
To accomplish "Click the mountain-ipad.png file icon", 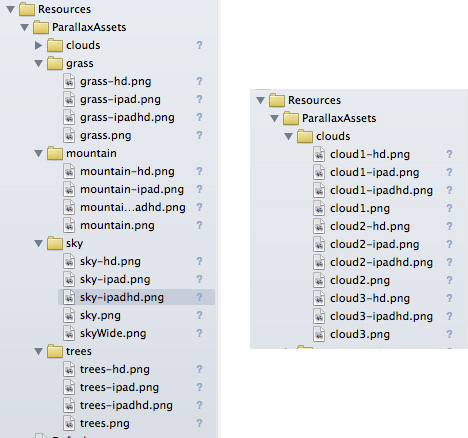I will (69, 189).
